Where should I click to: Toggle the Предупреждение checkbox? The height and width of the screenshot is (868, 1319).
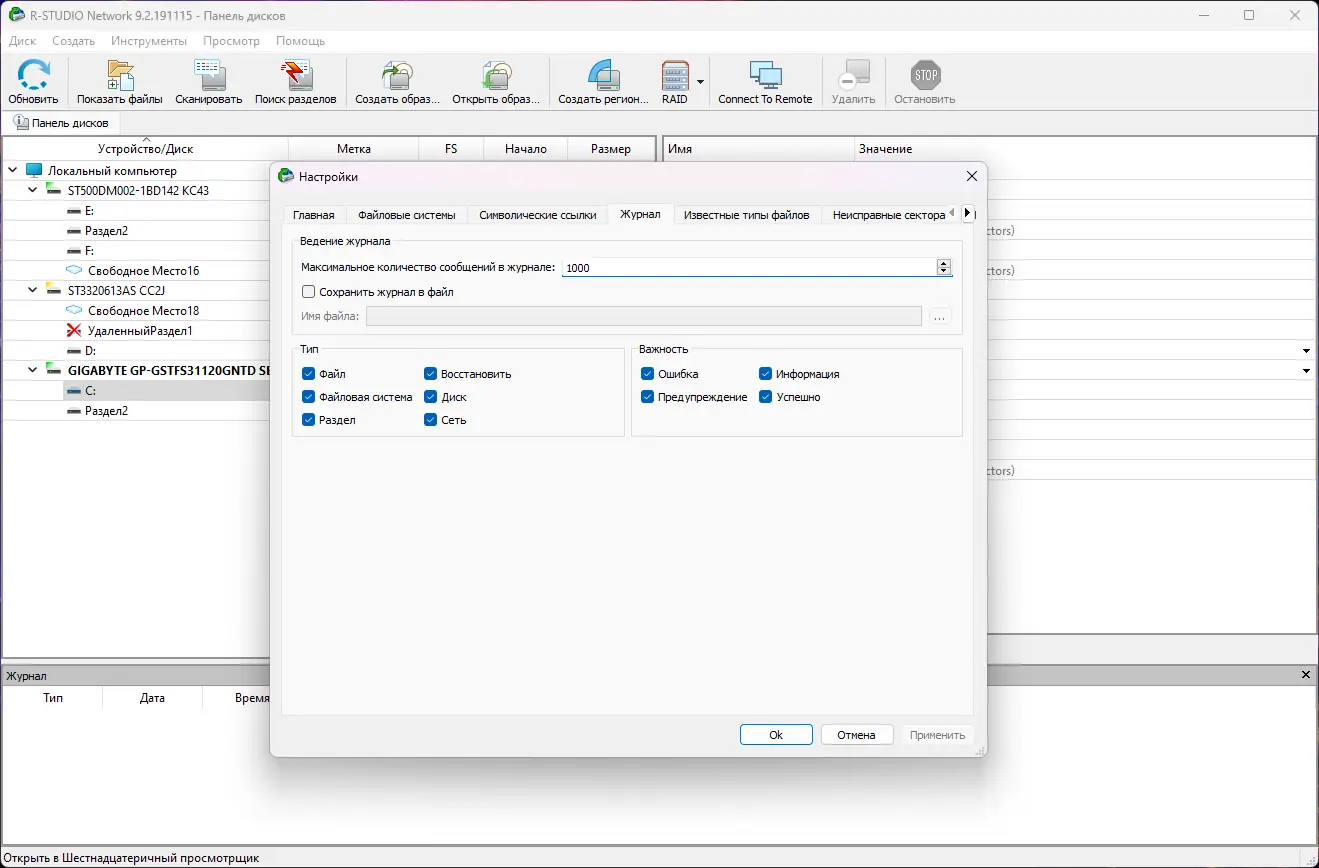(x=648, y=397)
